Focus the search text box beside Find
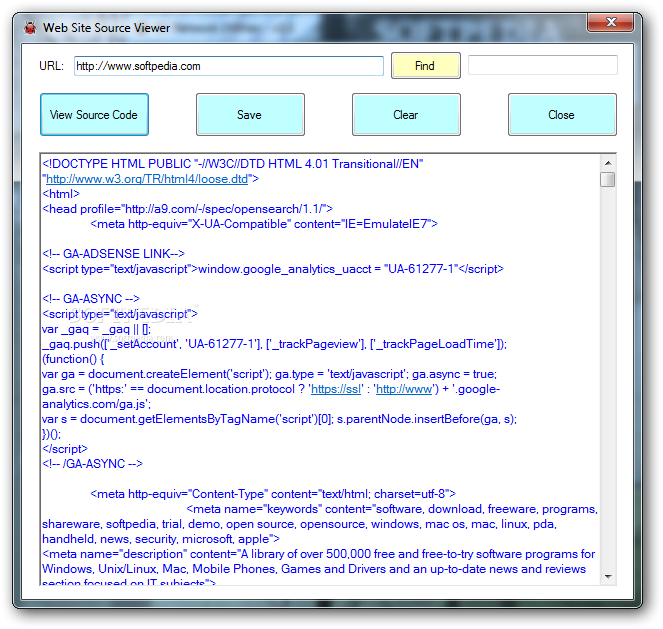 coord(543,65)
